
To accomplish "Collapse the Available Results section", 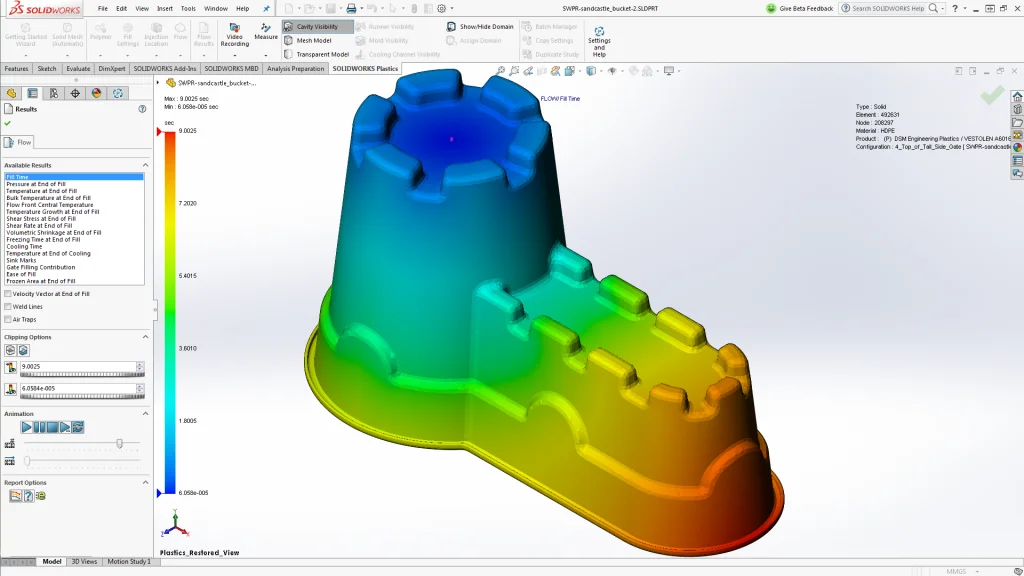I will pyautogui.click(x=146, y=164).
